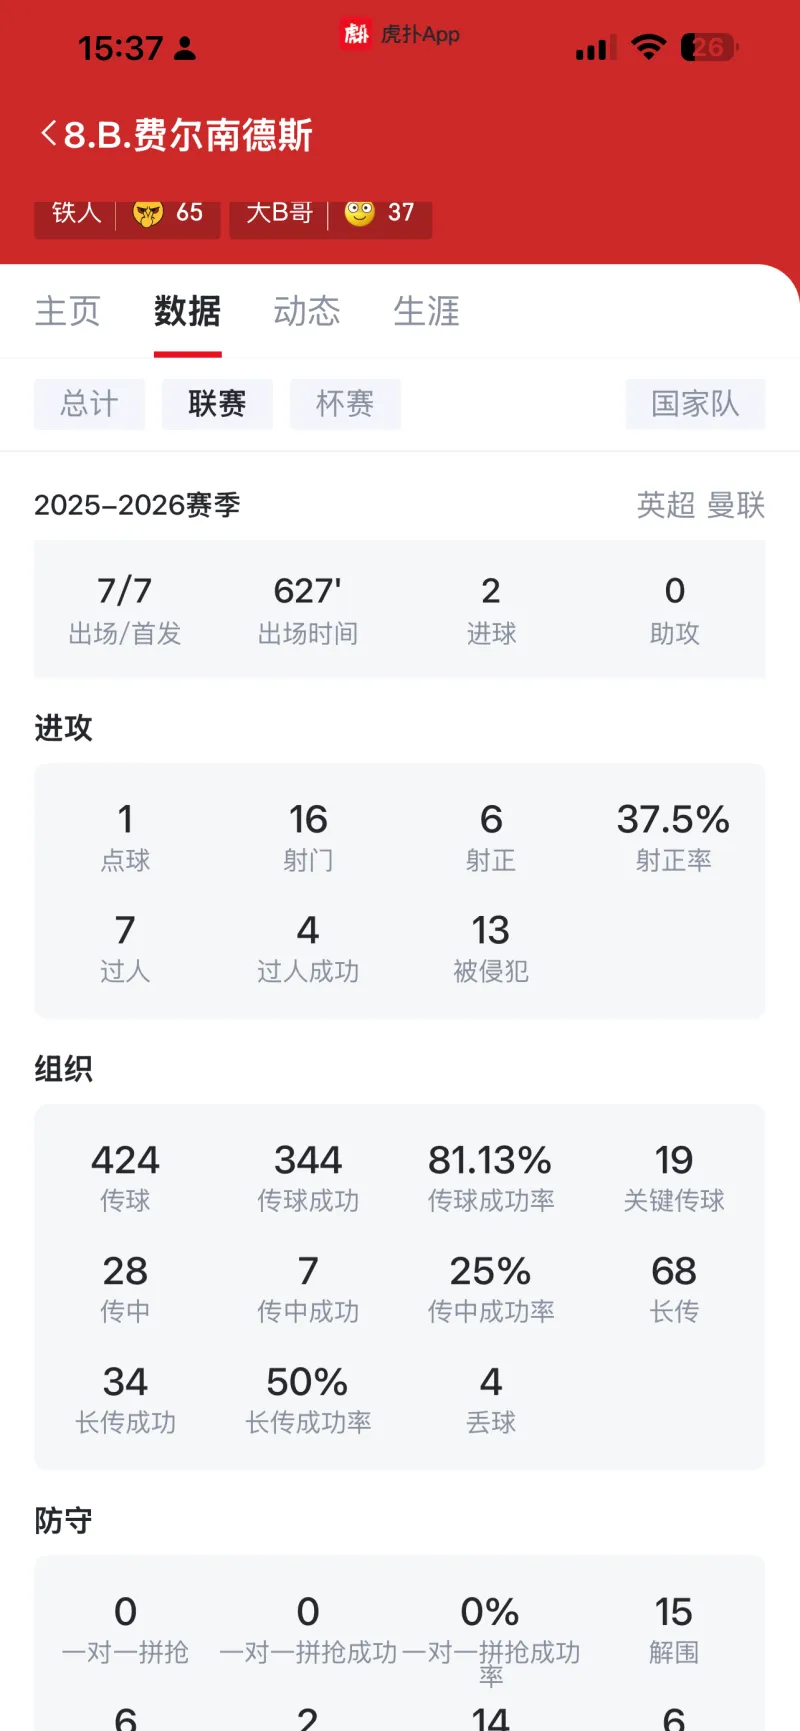
Task: Tap the 2025–2026赛季 season label
Action: point(138,505)
